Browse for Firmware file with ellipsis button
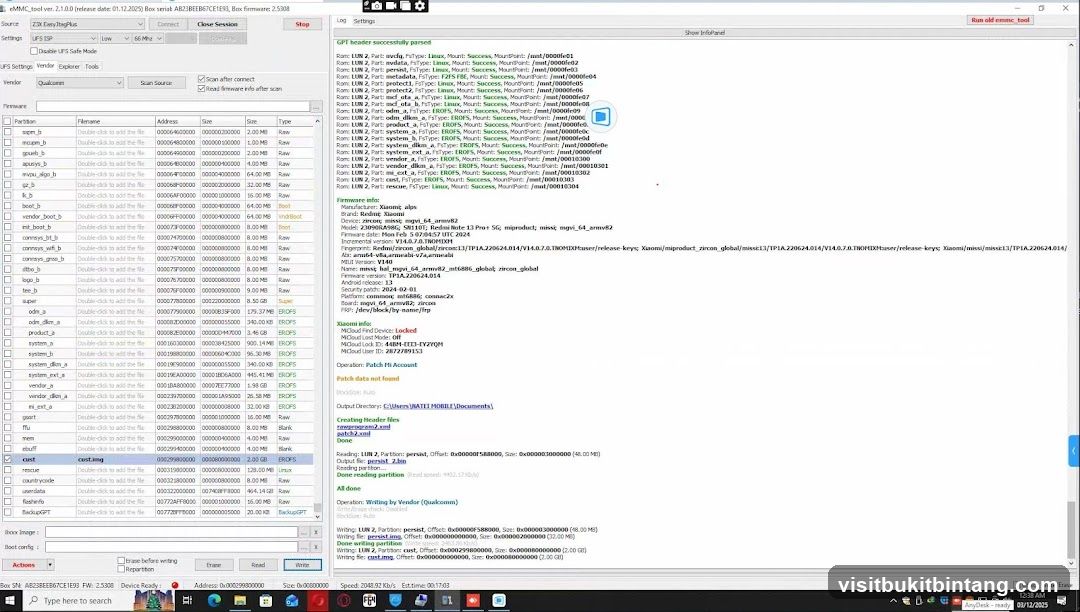The height and width of the screenshot is (612, 1080). (315, 107)
